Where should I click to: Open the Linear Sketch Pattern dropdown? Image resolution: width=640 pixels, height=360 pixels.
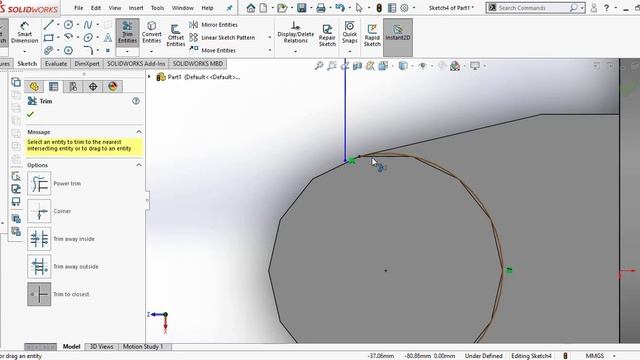[270, 38]
